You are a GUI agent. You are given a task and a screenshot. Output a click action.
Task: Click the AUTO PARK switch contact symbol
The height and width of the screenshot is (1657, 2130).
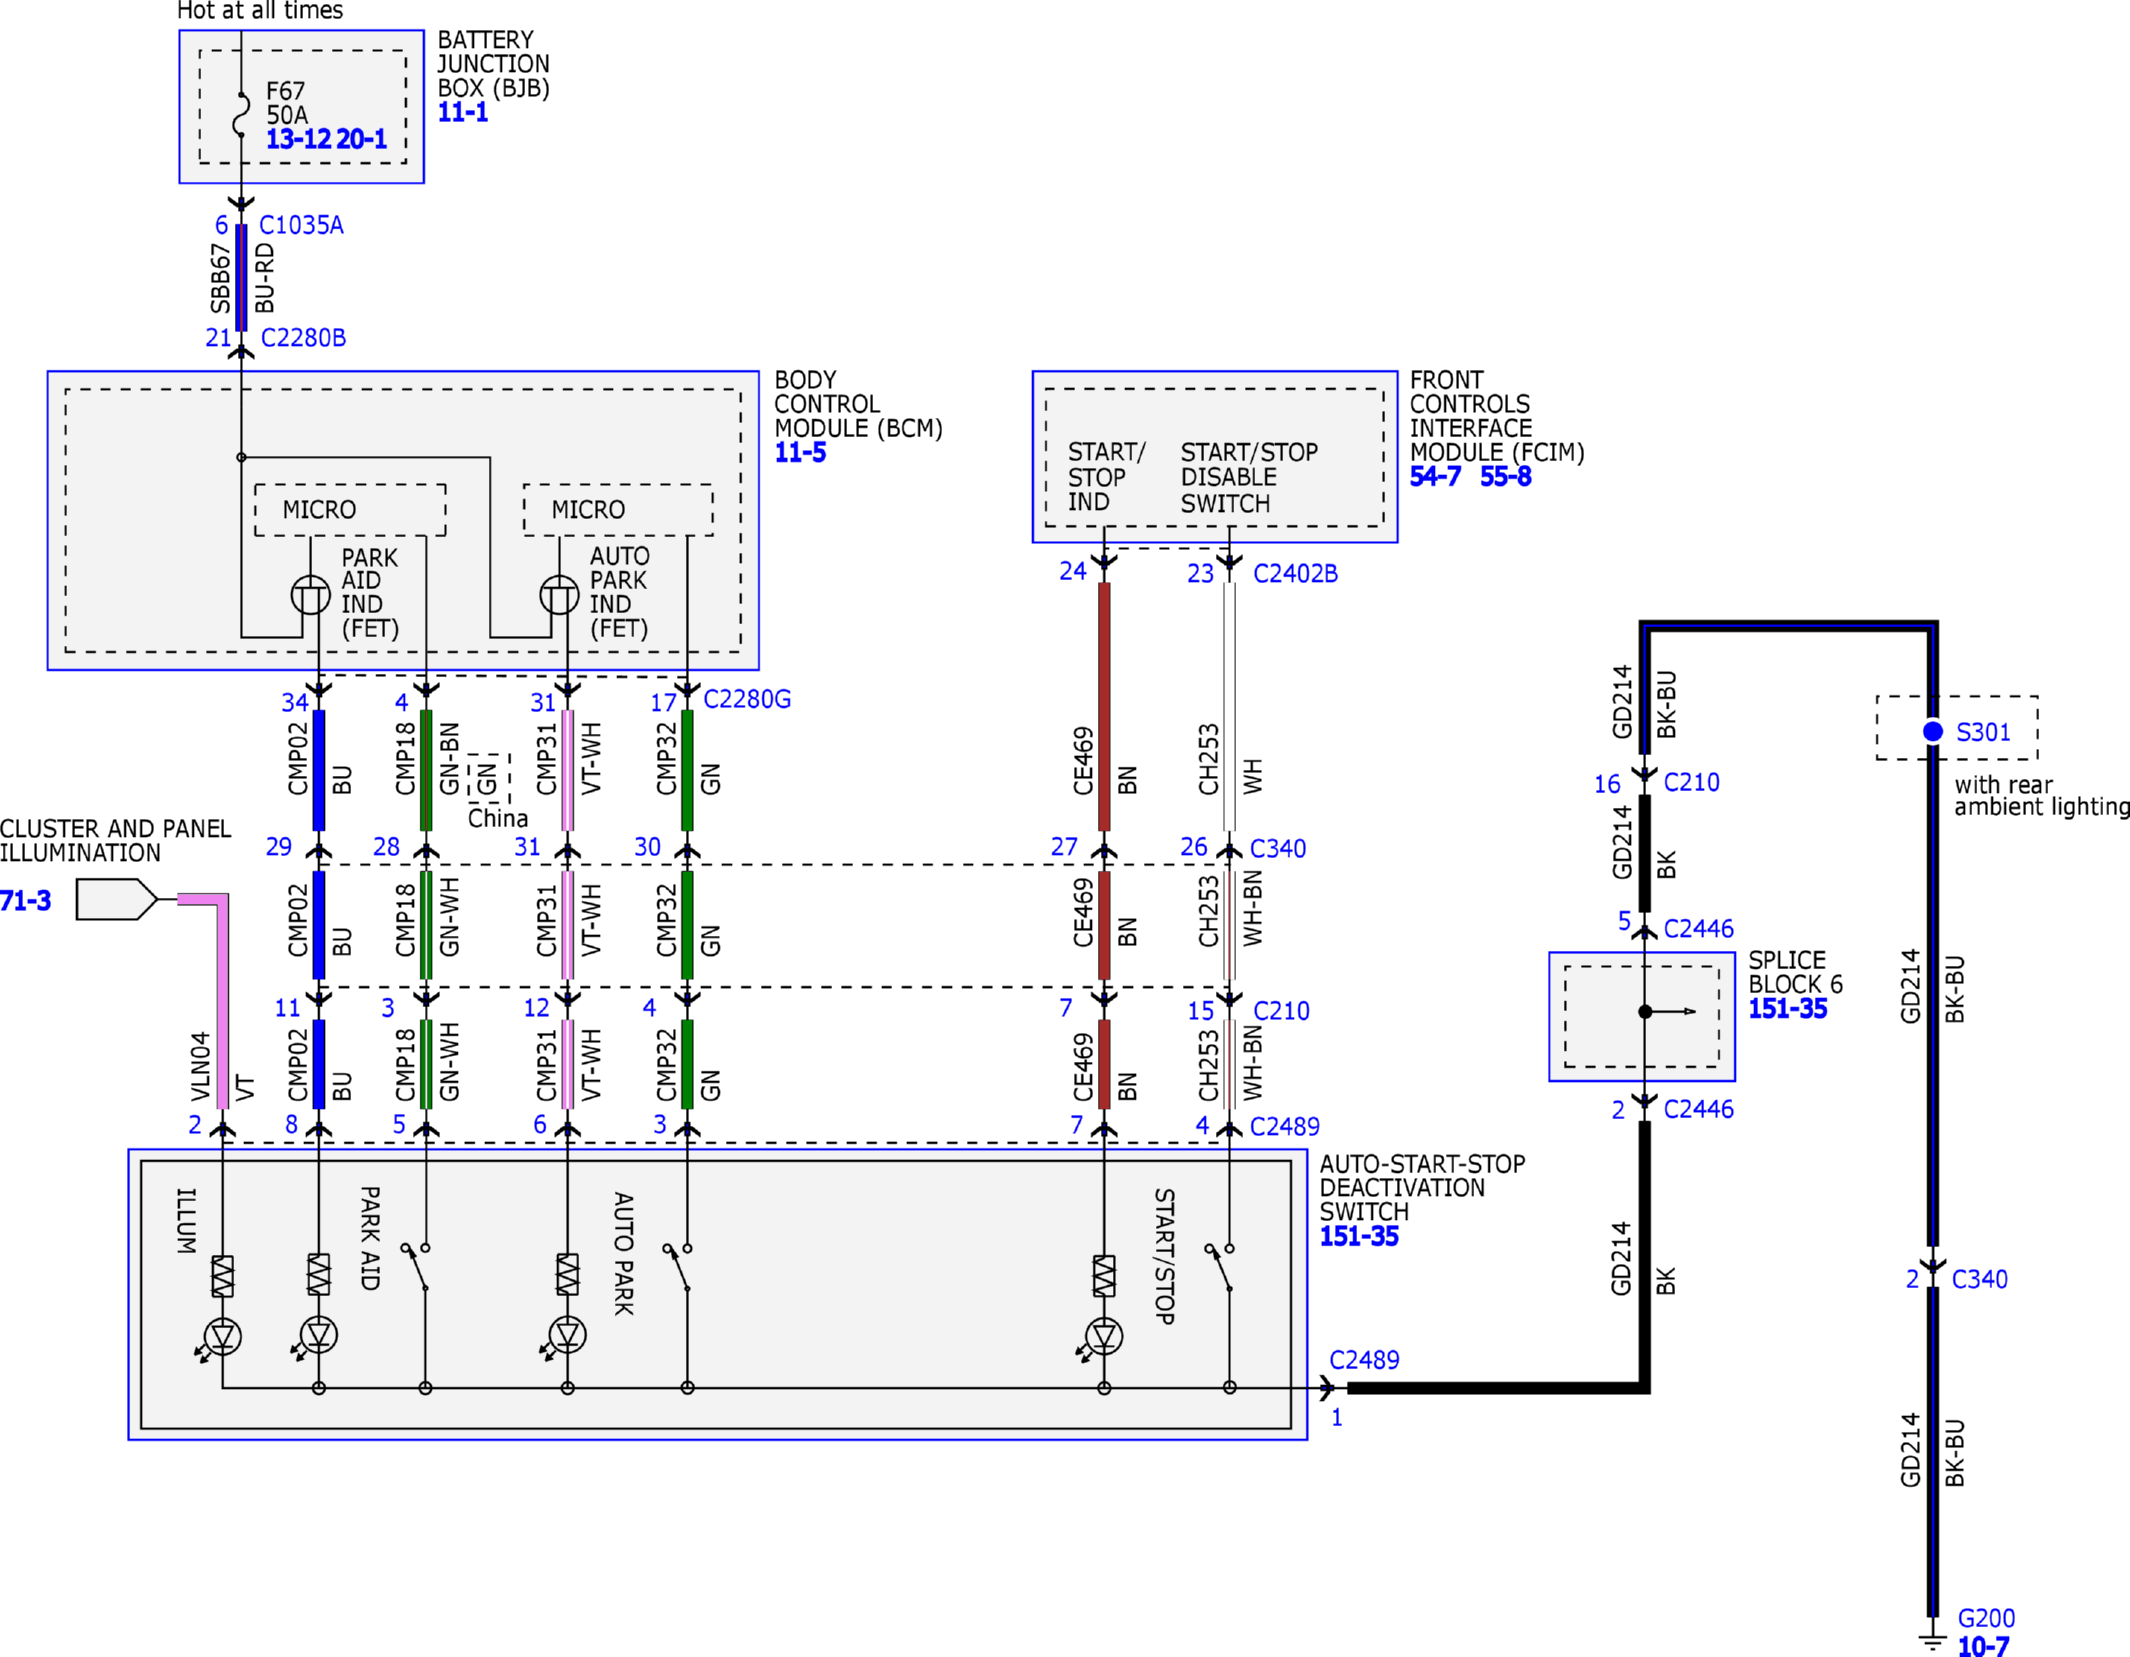[677, 1267]
